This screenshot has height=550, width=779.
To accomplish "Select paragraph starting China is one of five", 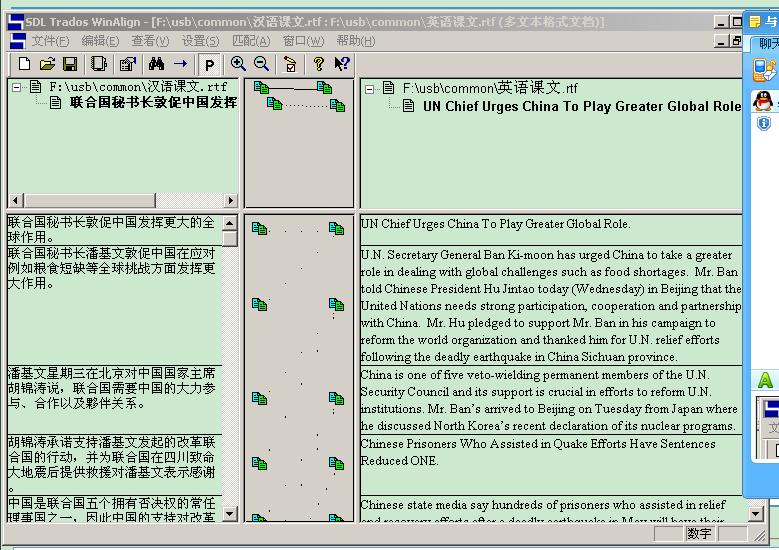I will 551,400.
